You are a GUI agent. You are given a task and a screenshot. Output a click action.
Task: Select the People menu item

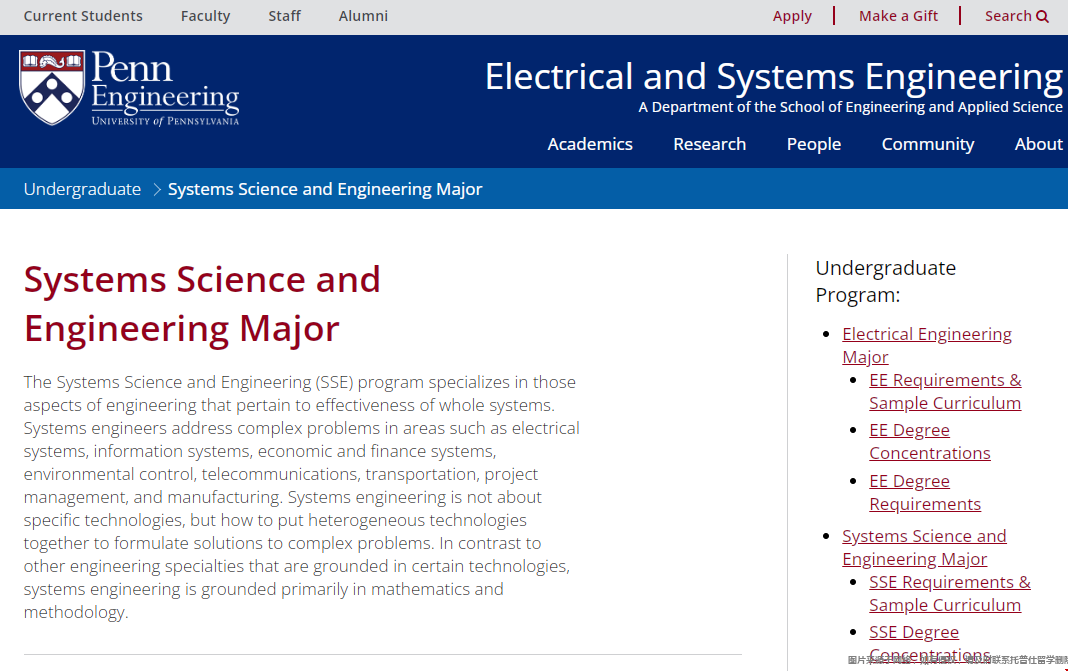click(x=814, y=144)
